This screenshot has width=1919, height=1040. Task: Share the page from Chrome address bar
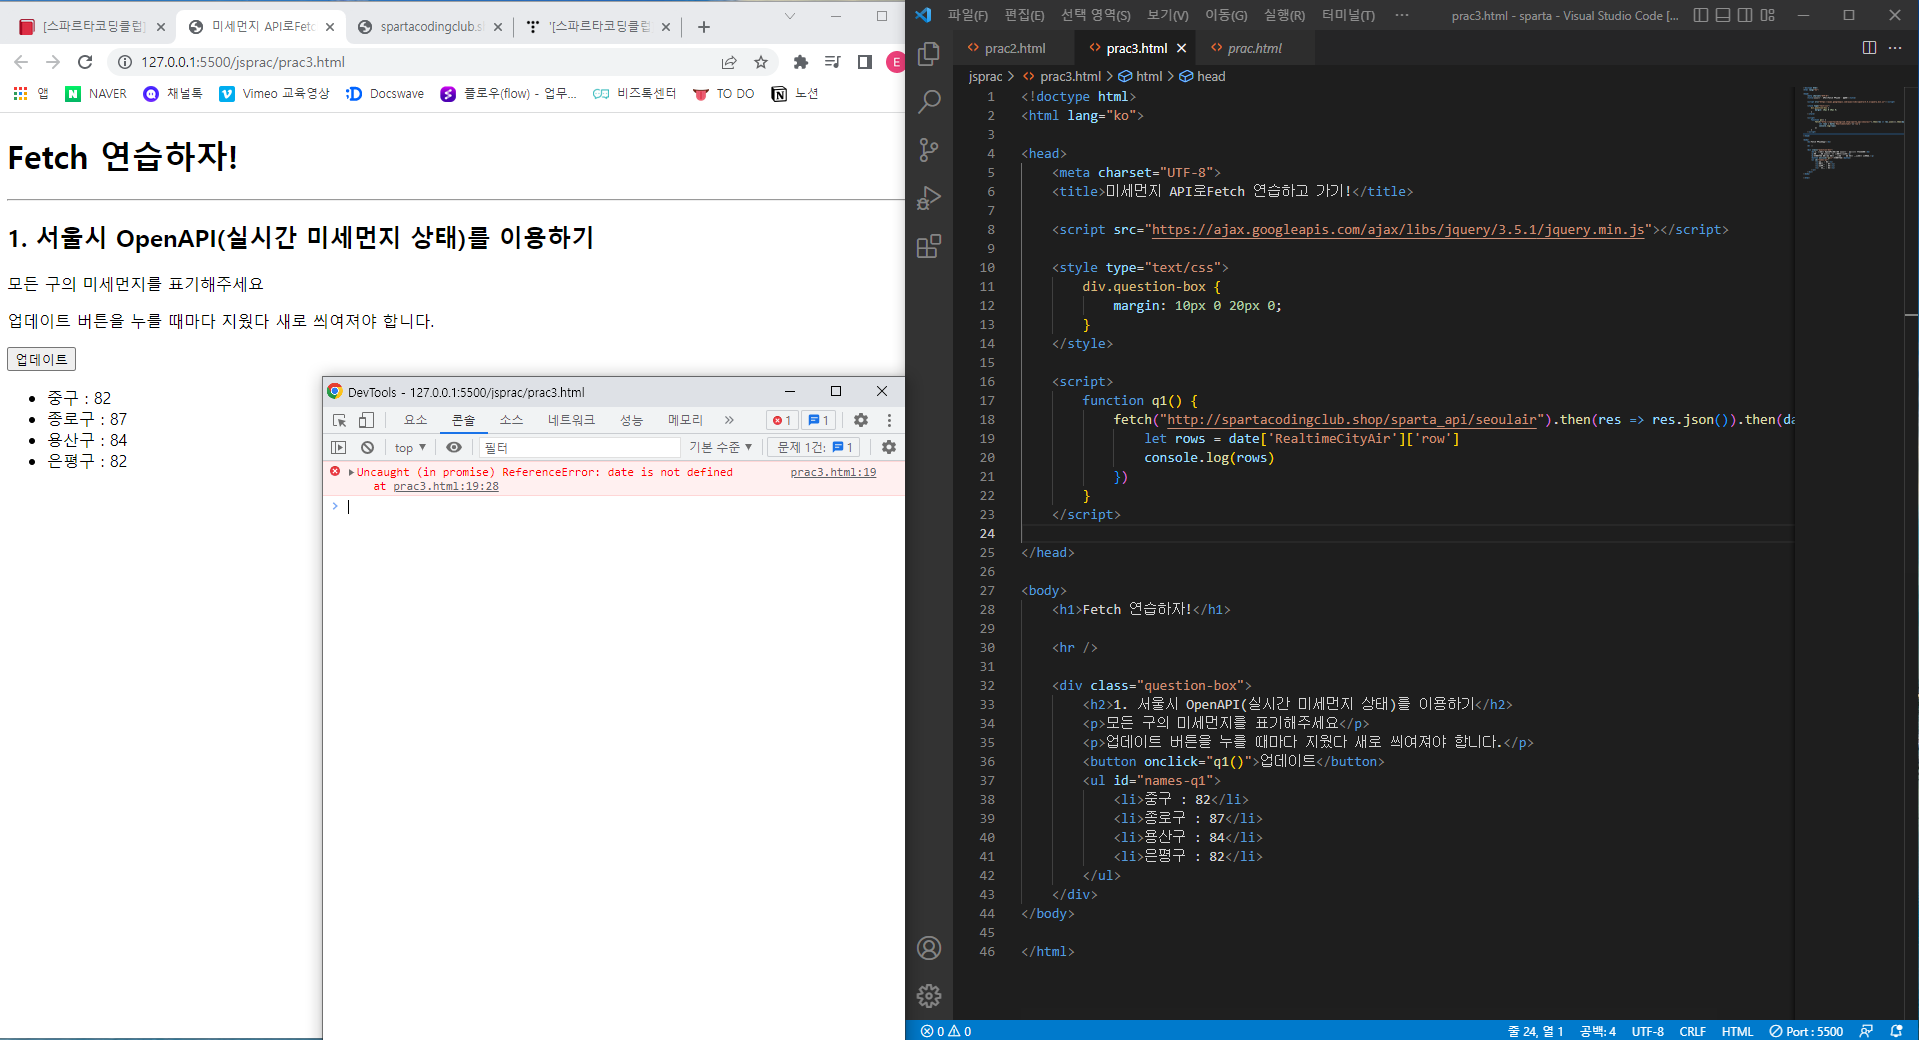(729, 62)
